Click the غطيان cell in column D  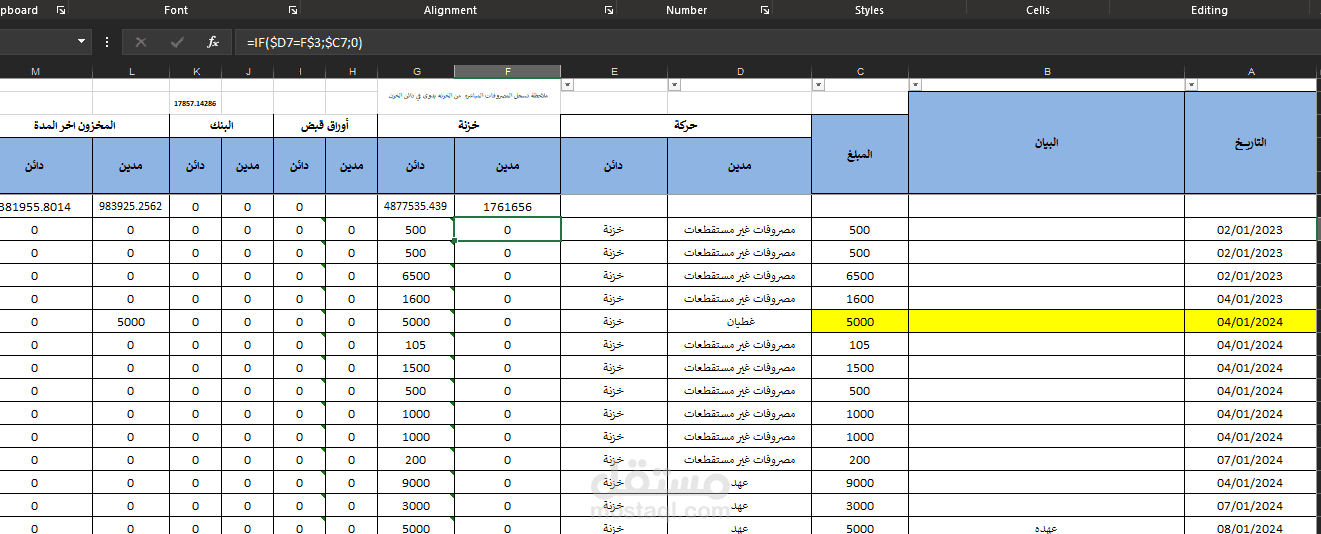740,322
